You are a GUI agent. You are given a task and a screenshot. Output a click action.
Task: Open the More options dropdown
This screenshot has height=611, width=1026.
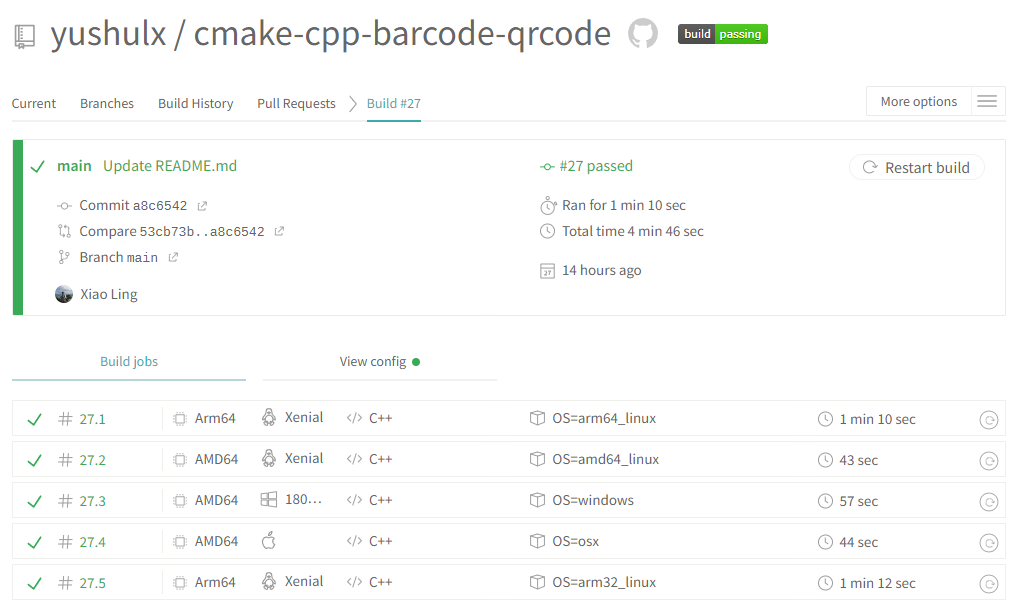[918, 101]
